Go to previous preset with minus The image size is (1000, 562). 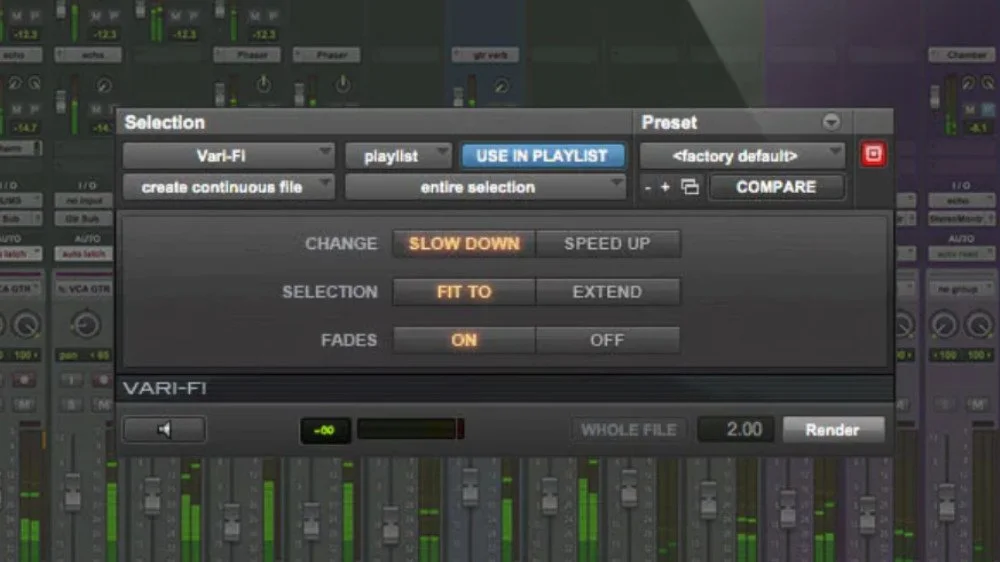[x=648, y=188]
